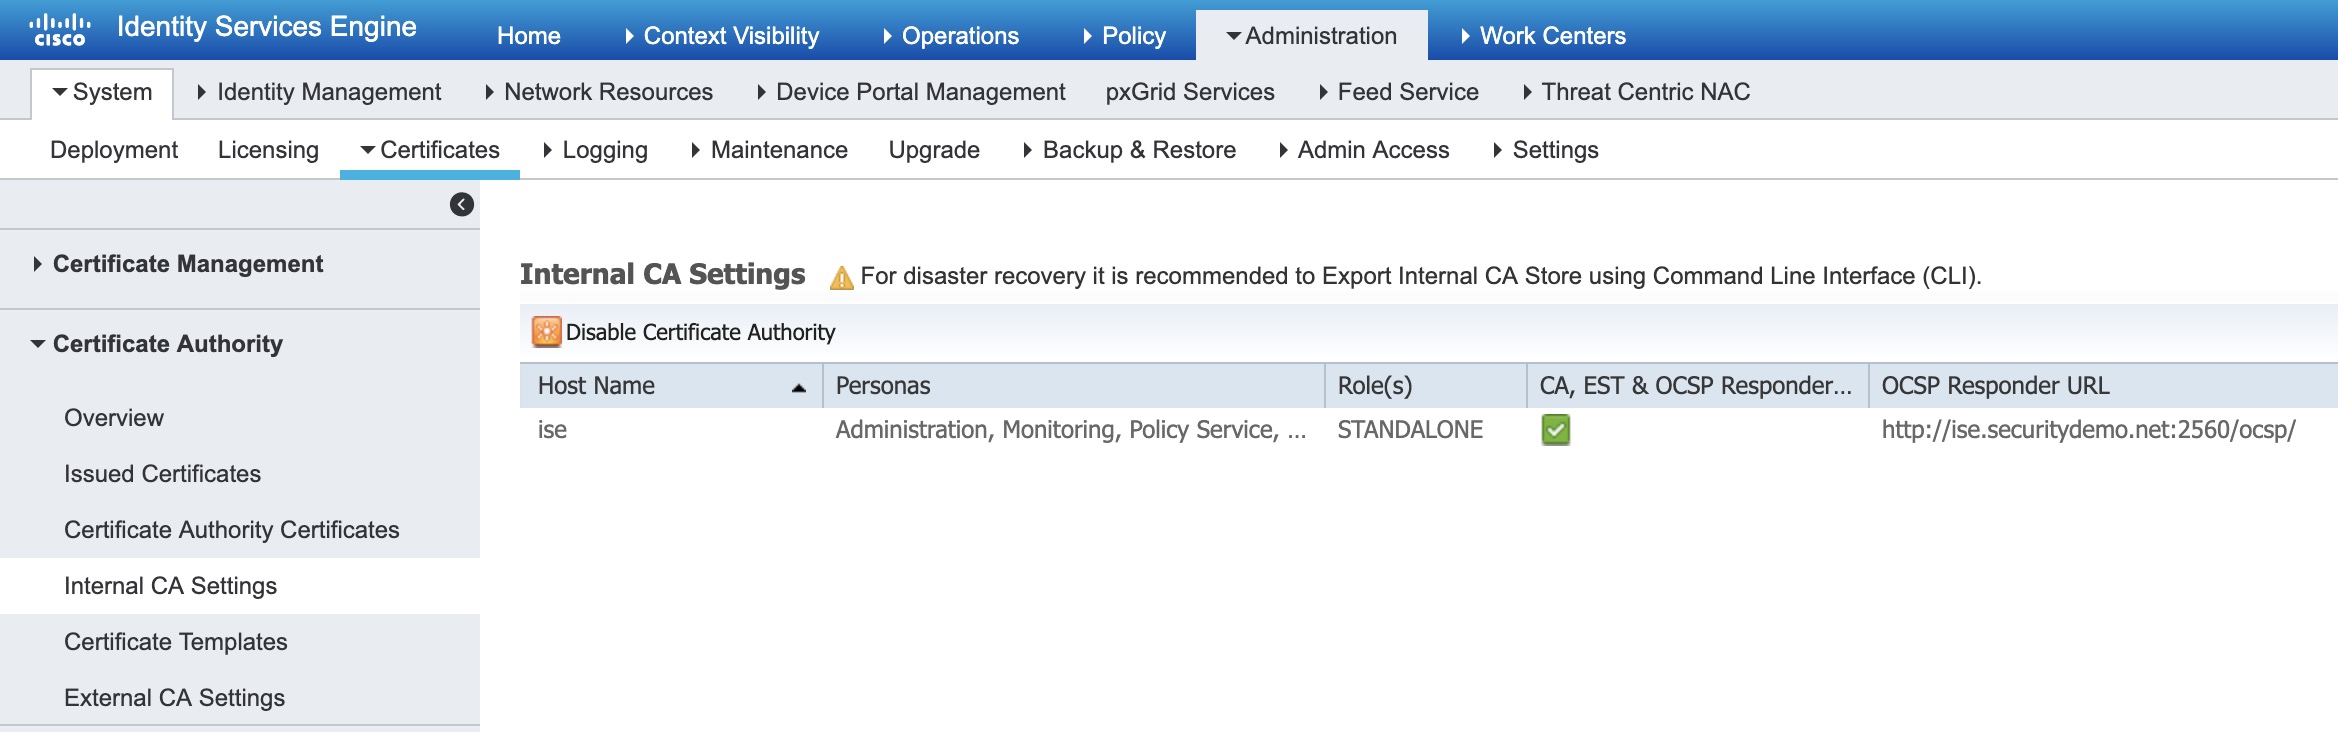Open the Work Centers menu

click(x=1543, y=36)
